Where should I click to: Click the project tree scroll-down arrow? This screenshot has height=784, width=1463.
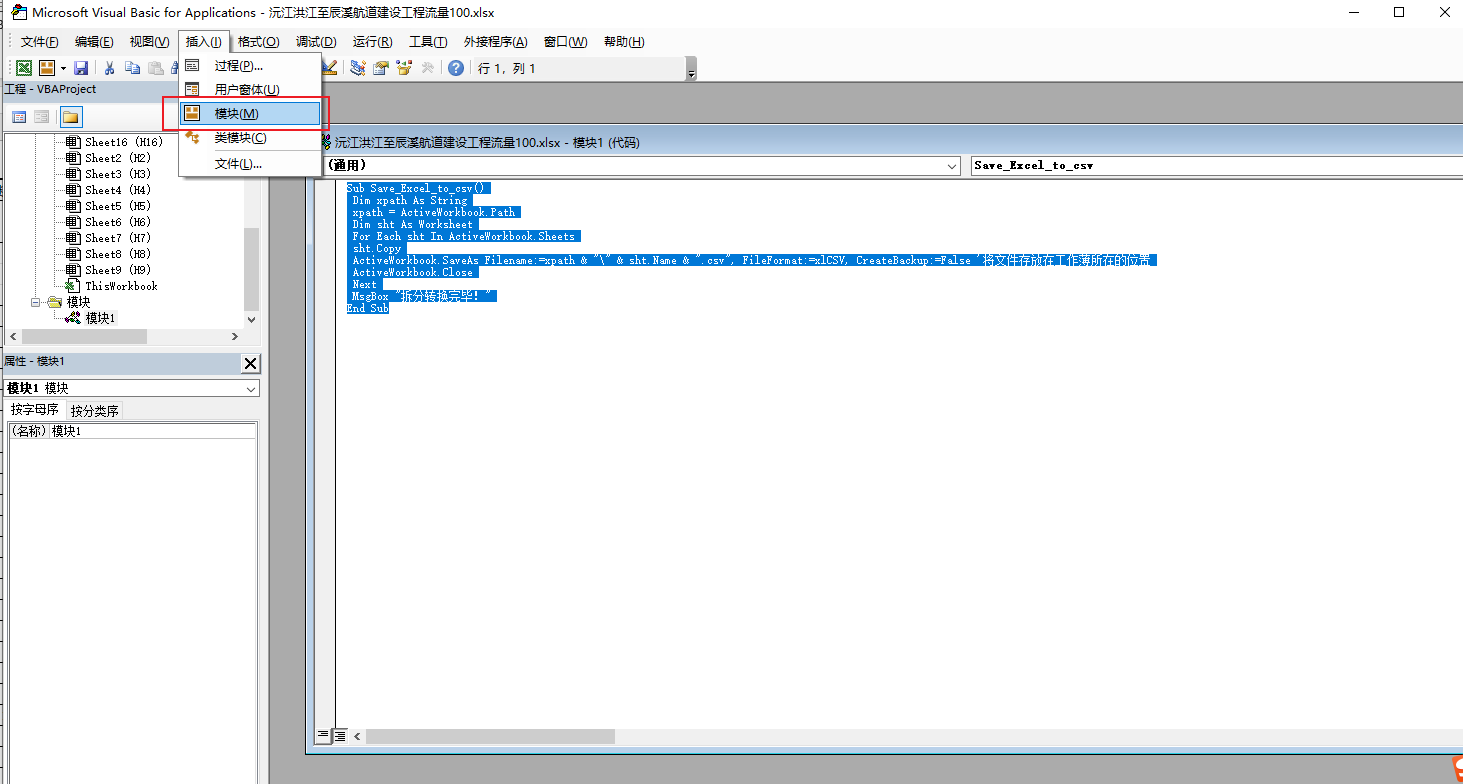tap(251, 320)
